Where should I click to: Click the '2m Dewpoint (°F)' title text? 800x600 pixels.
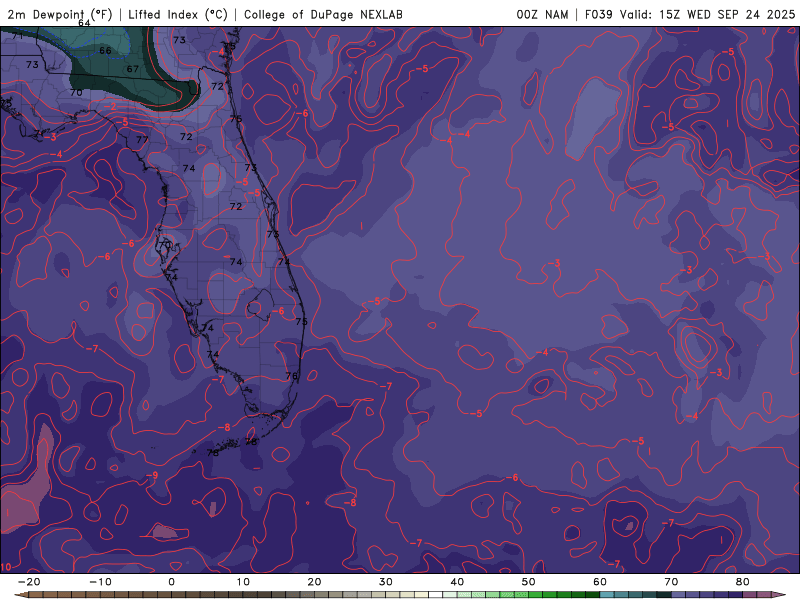pos(60,14)
